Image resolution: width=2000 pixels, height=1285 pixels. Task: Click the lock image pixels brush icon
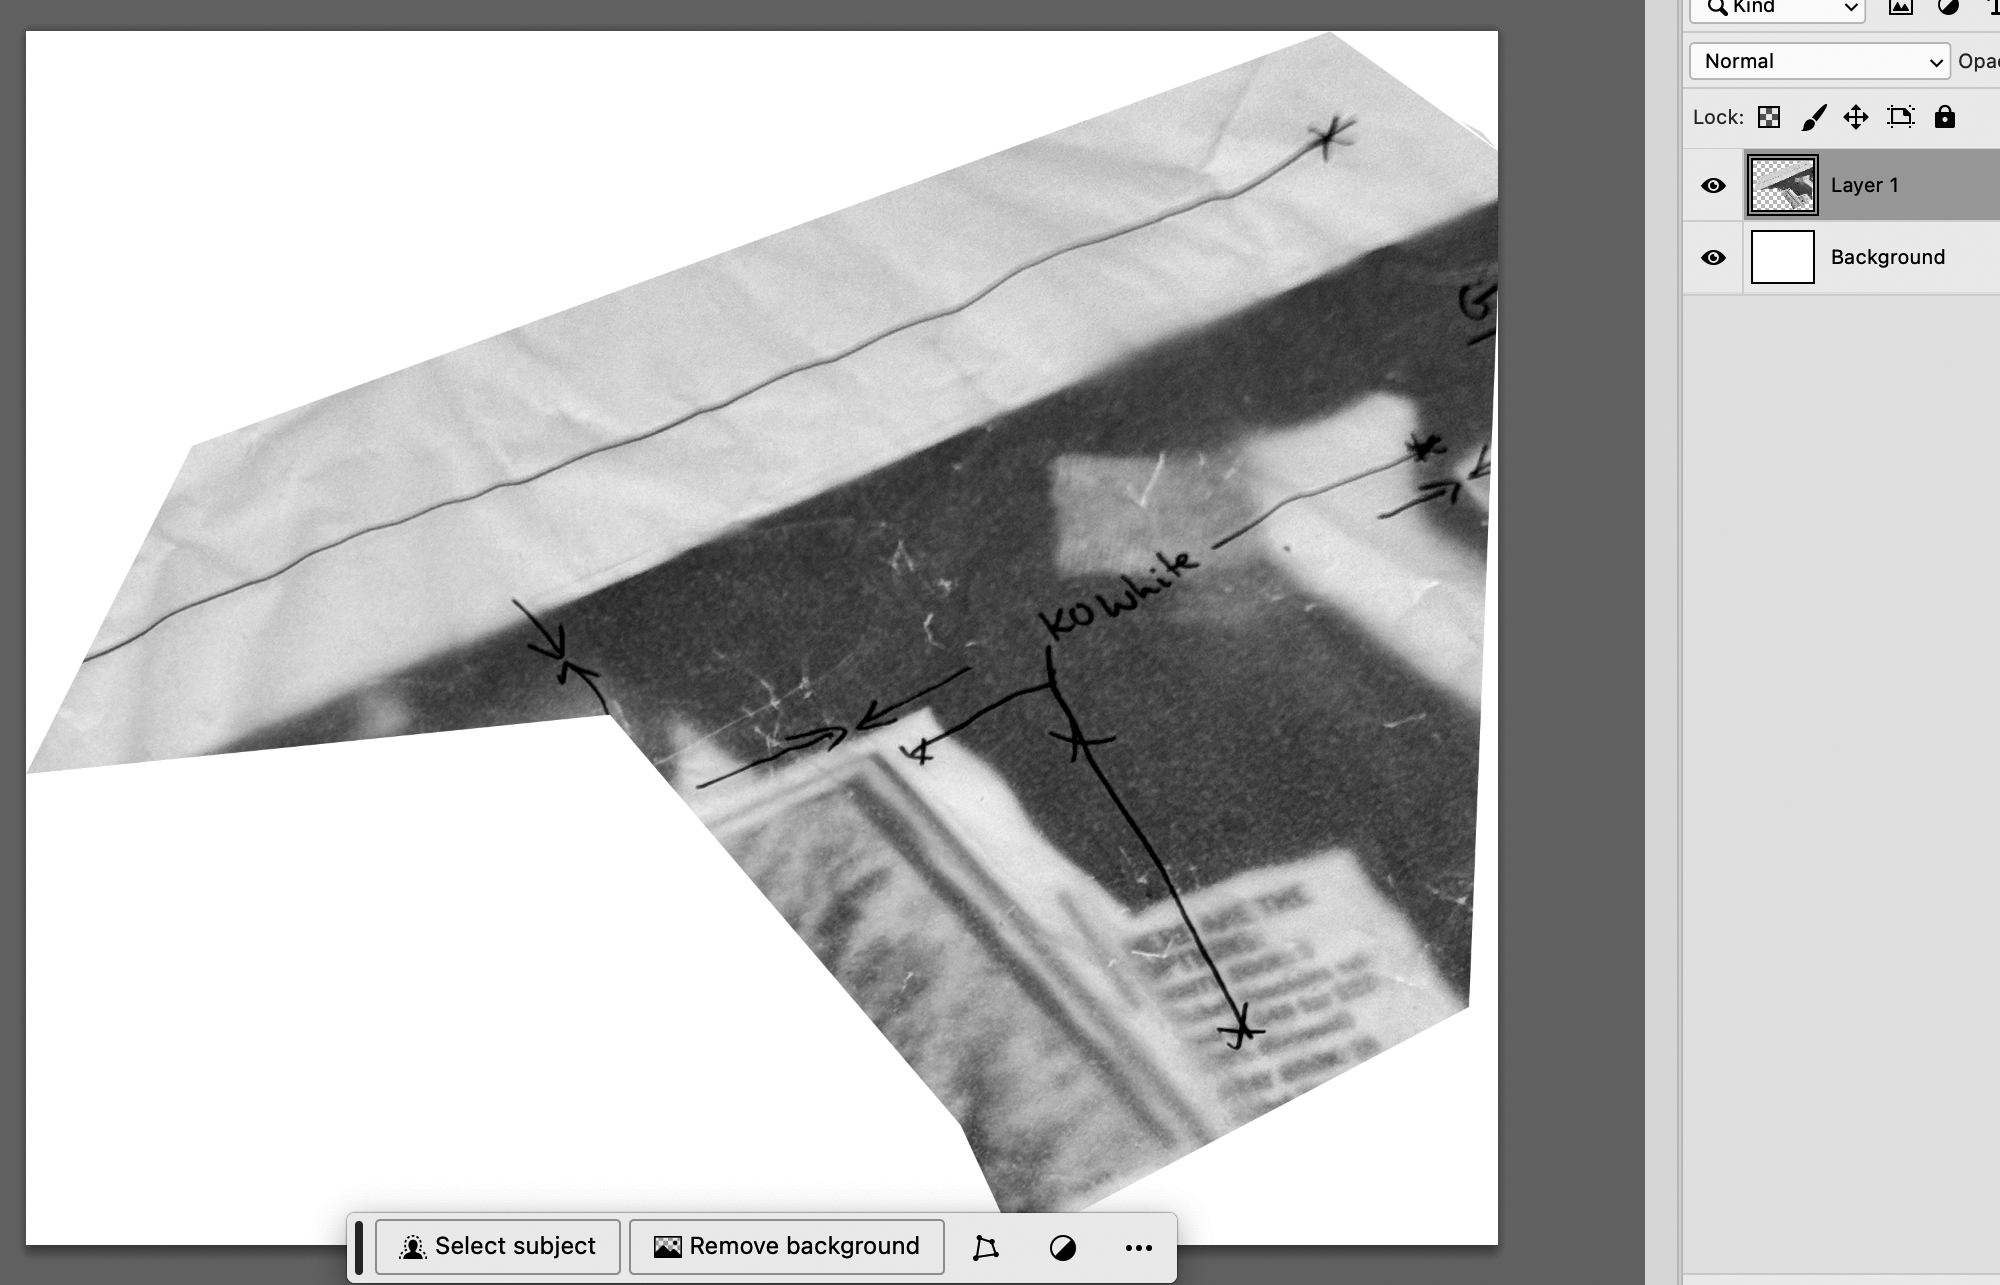1813,117
